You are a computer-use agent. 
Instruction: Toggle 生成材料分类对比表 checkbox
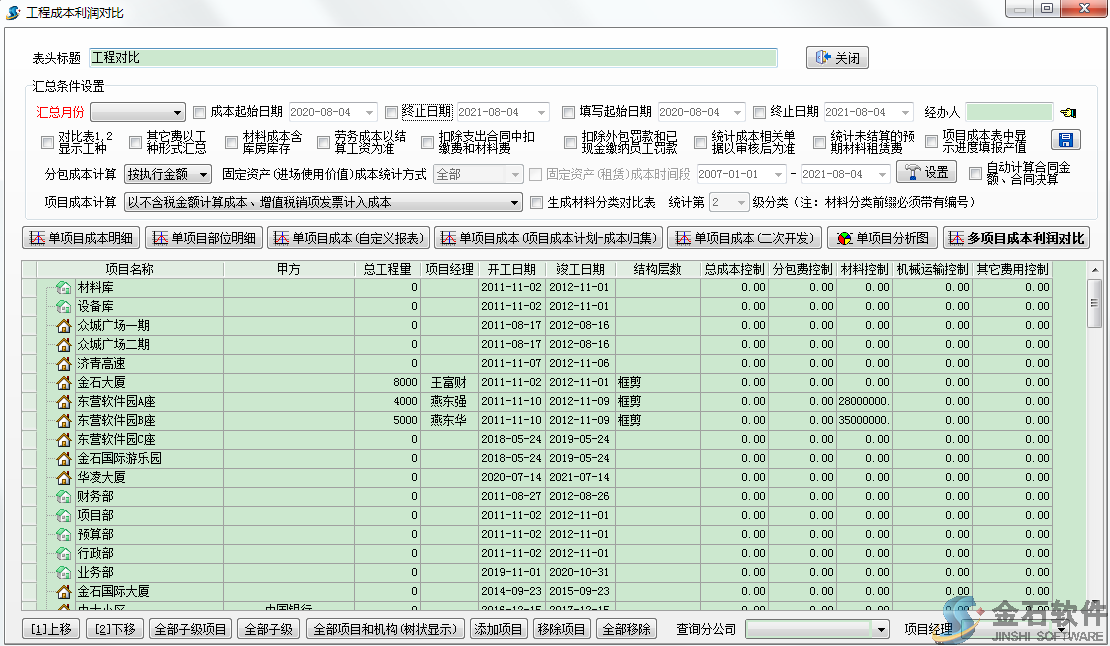coord(536,202)
